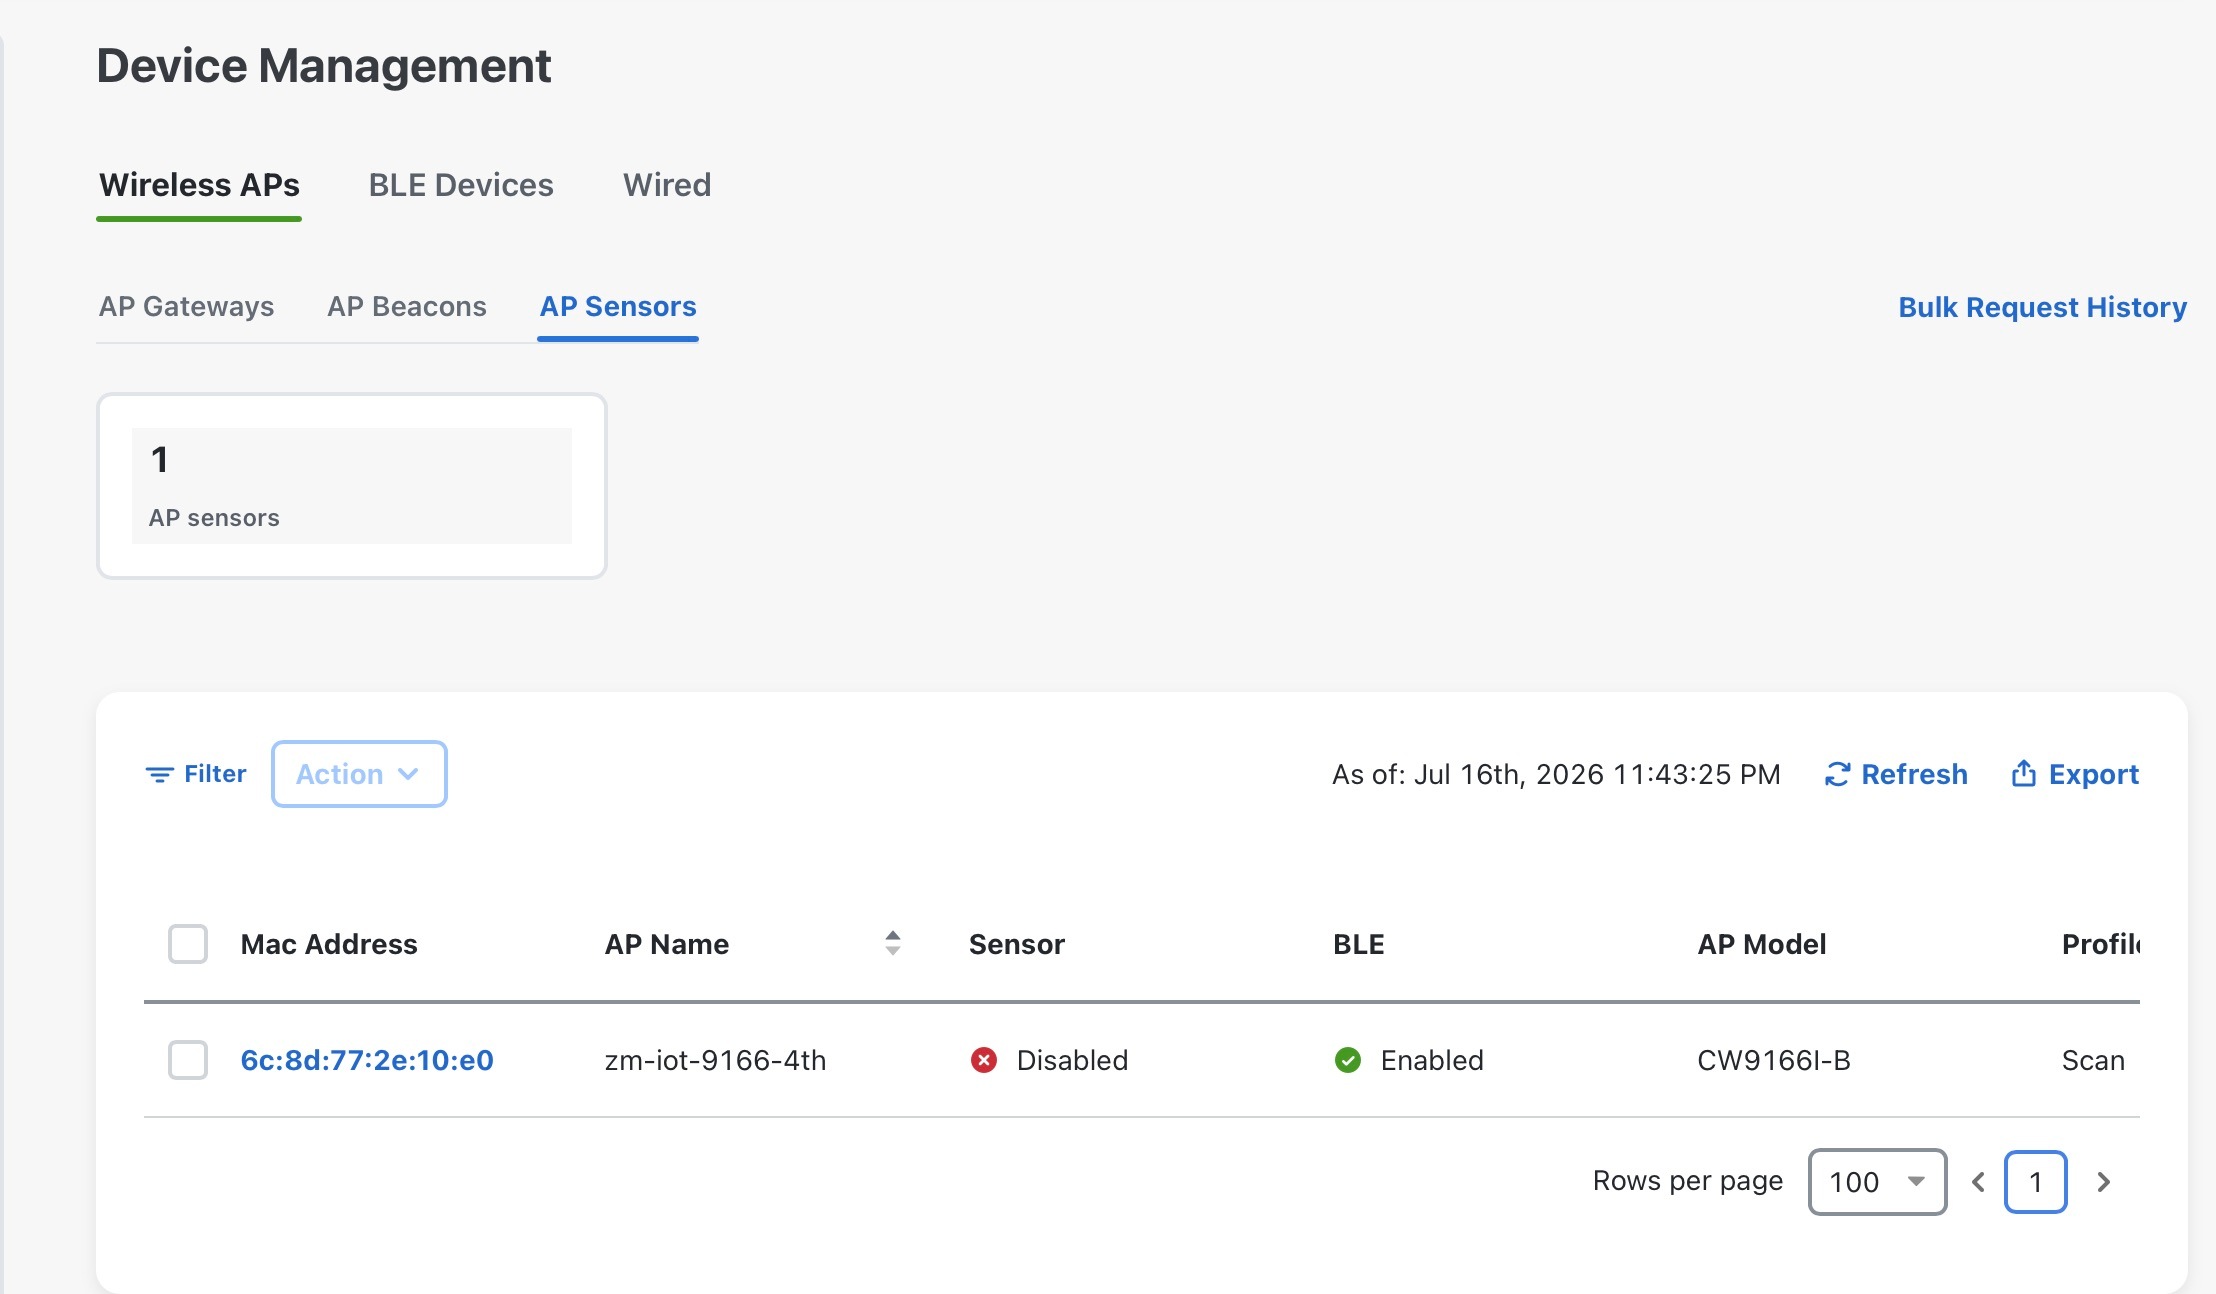Image resolution: width=2216 pixels, height=1294 pixels.
Task: Select the AP Sensors sub-tab
Action: (618, 306)
